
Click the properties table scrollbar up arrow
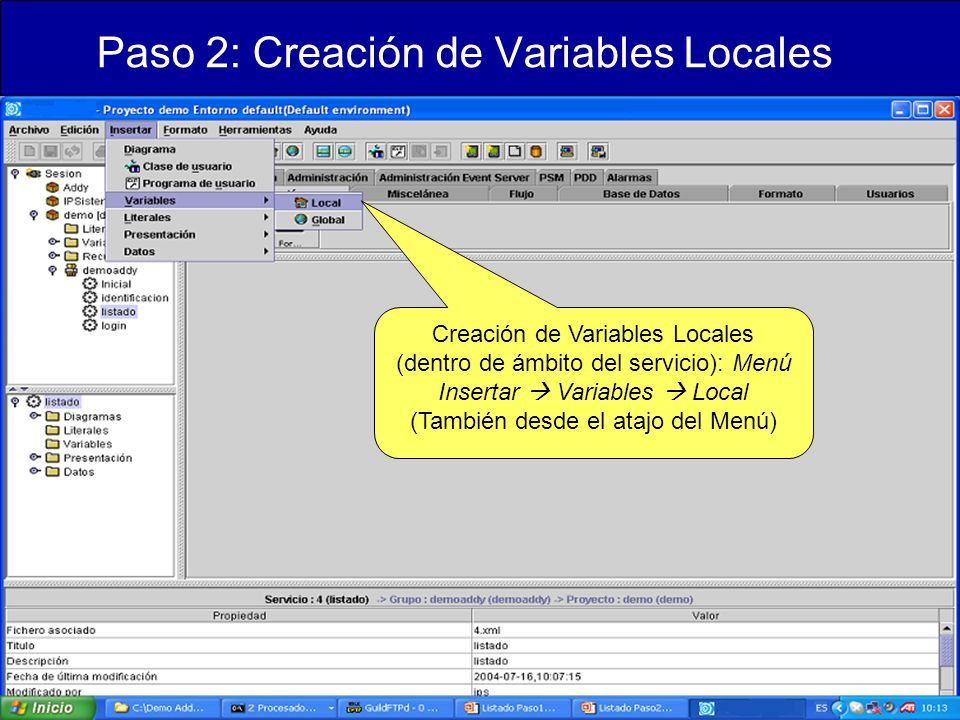947,629
